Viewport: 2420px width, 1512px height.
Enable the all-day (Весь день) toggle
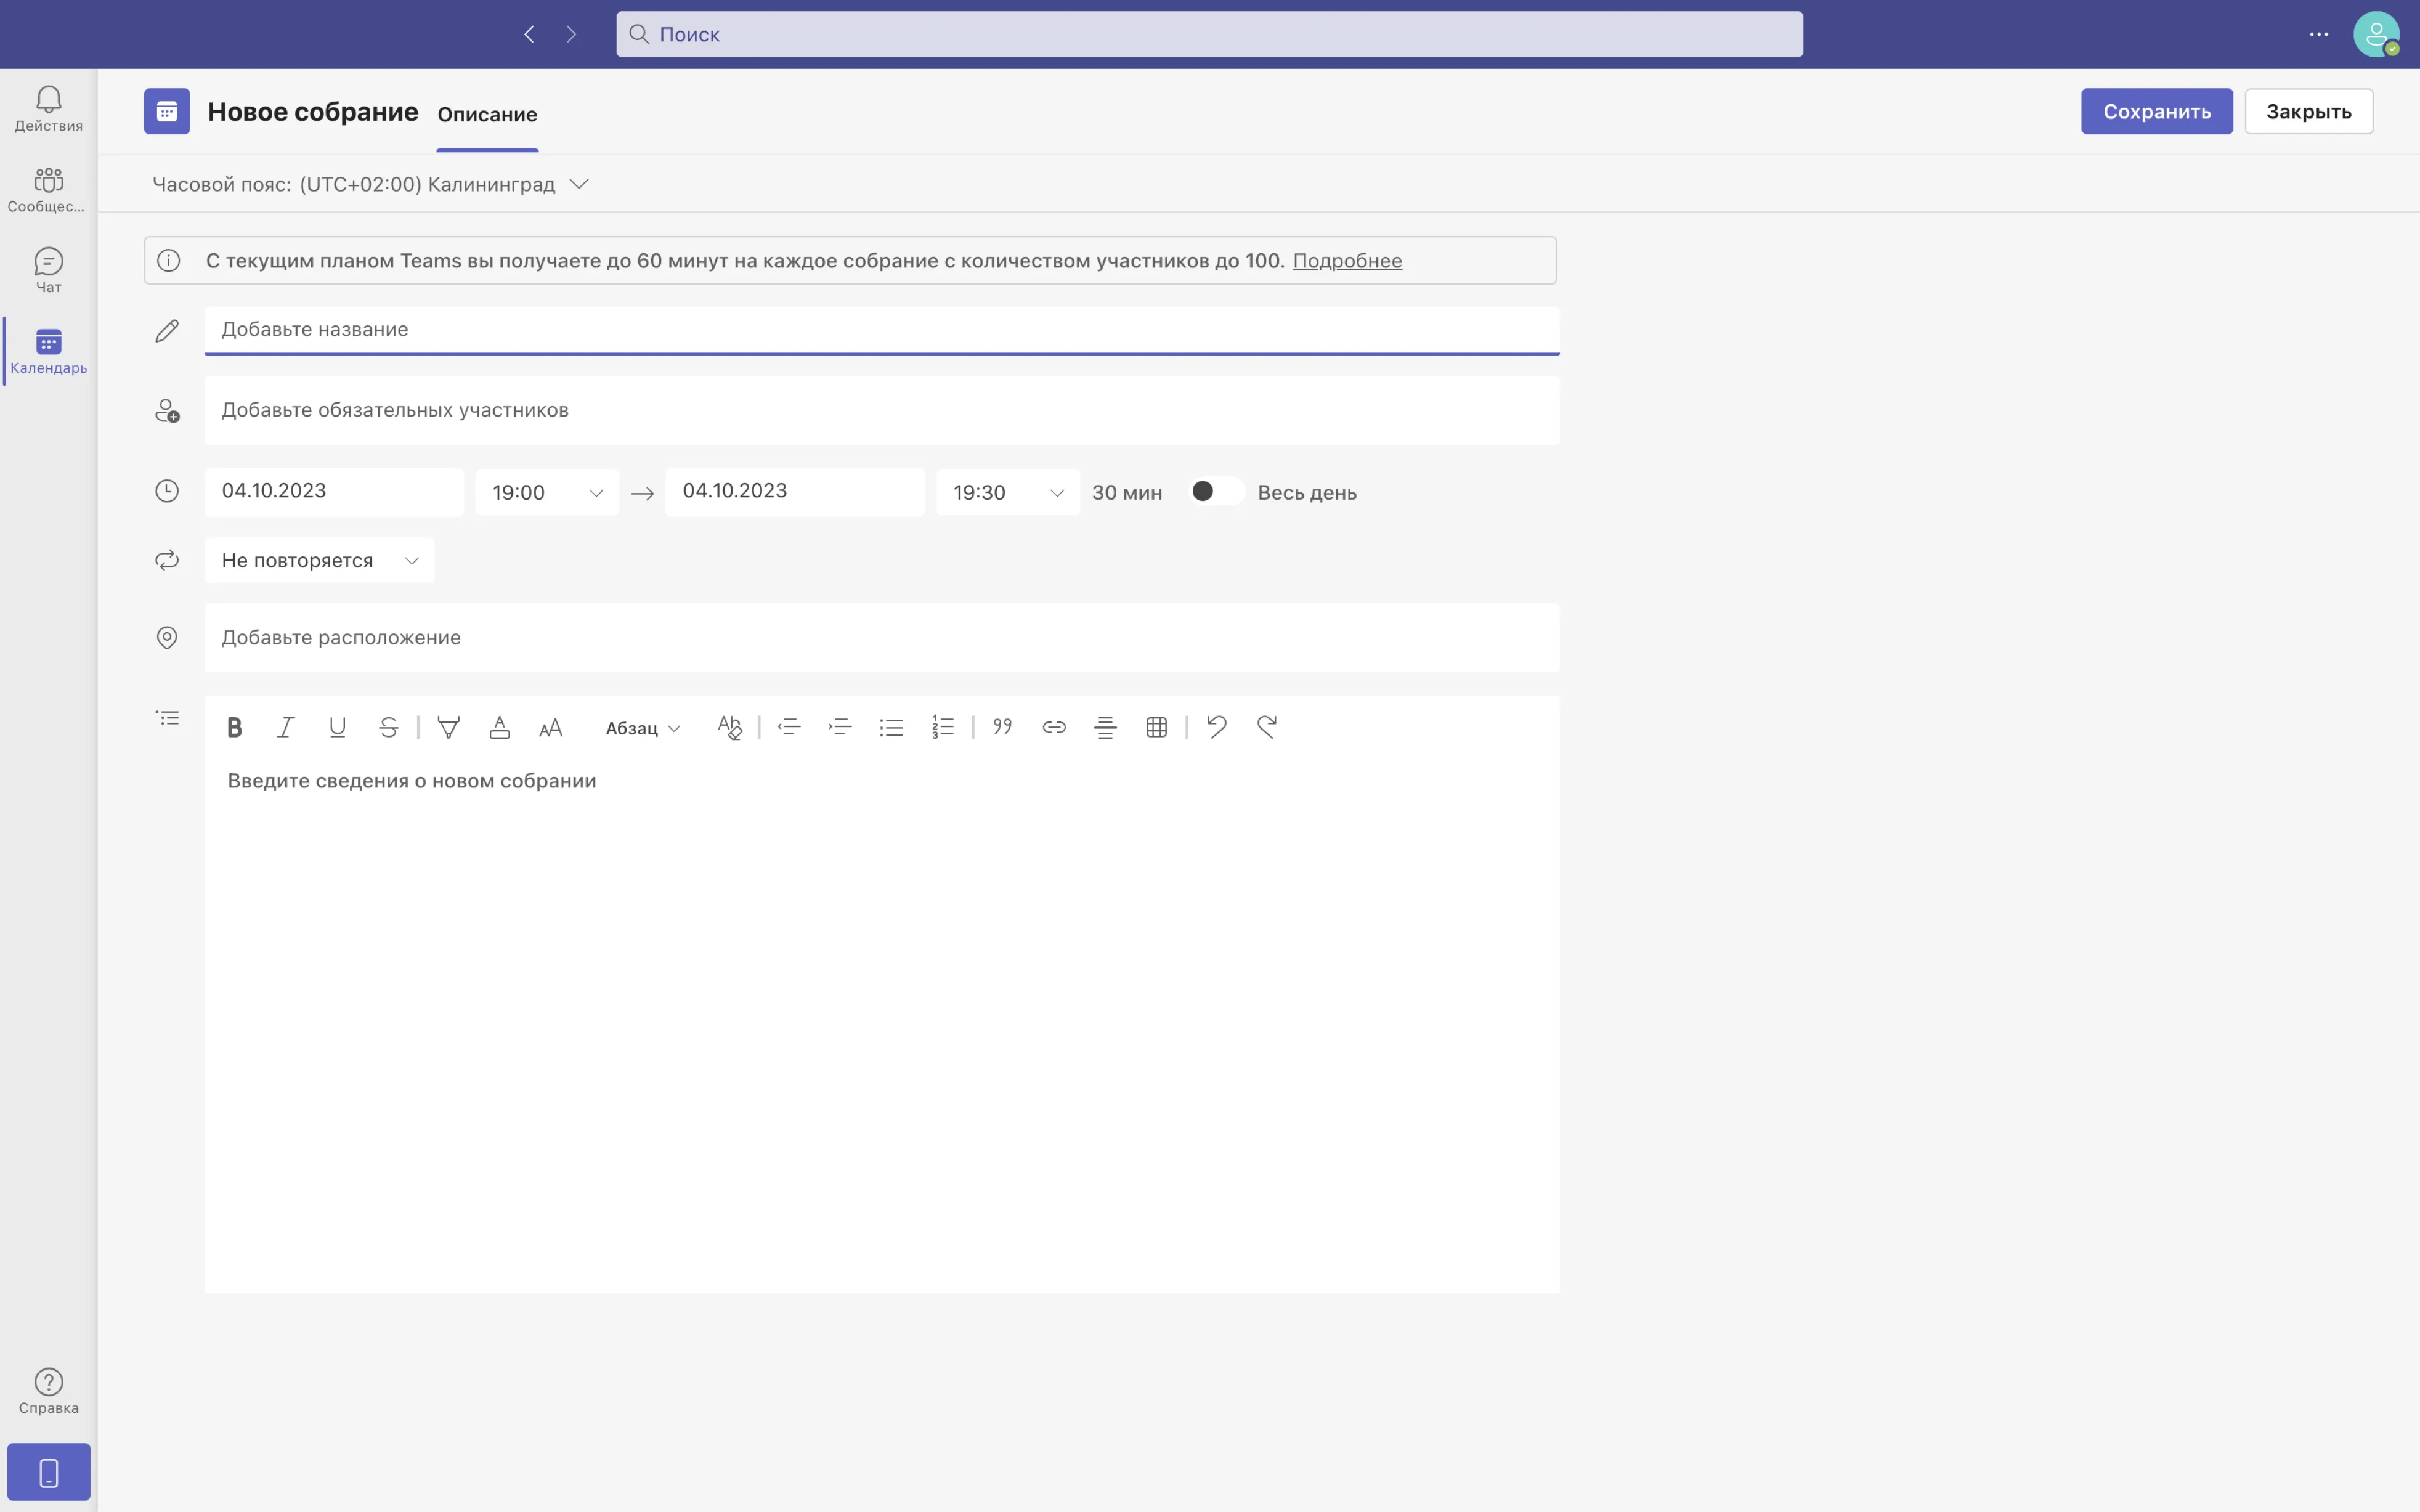[x=1216, y=491]
